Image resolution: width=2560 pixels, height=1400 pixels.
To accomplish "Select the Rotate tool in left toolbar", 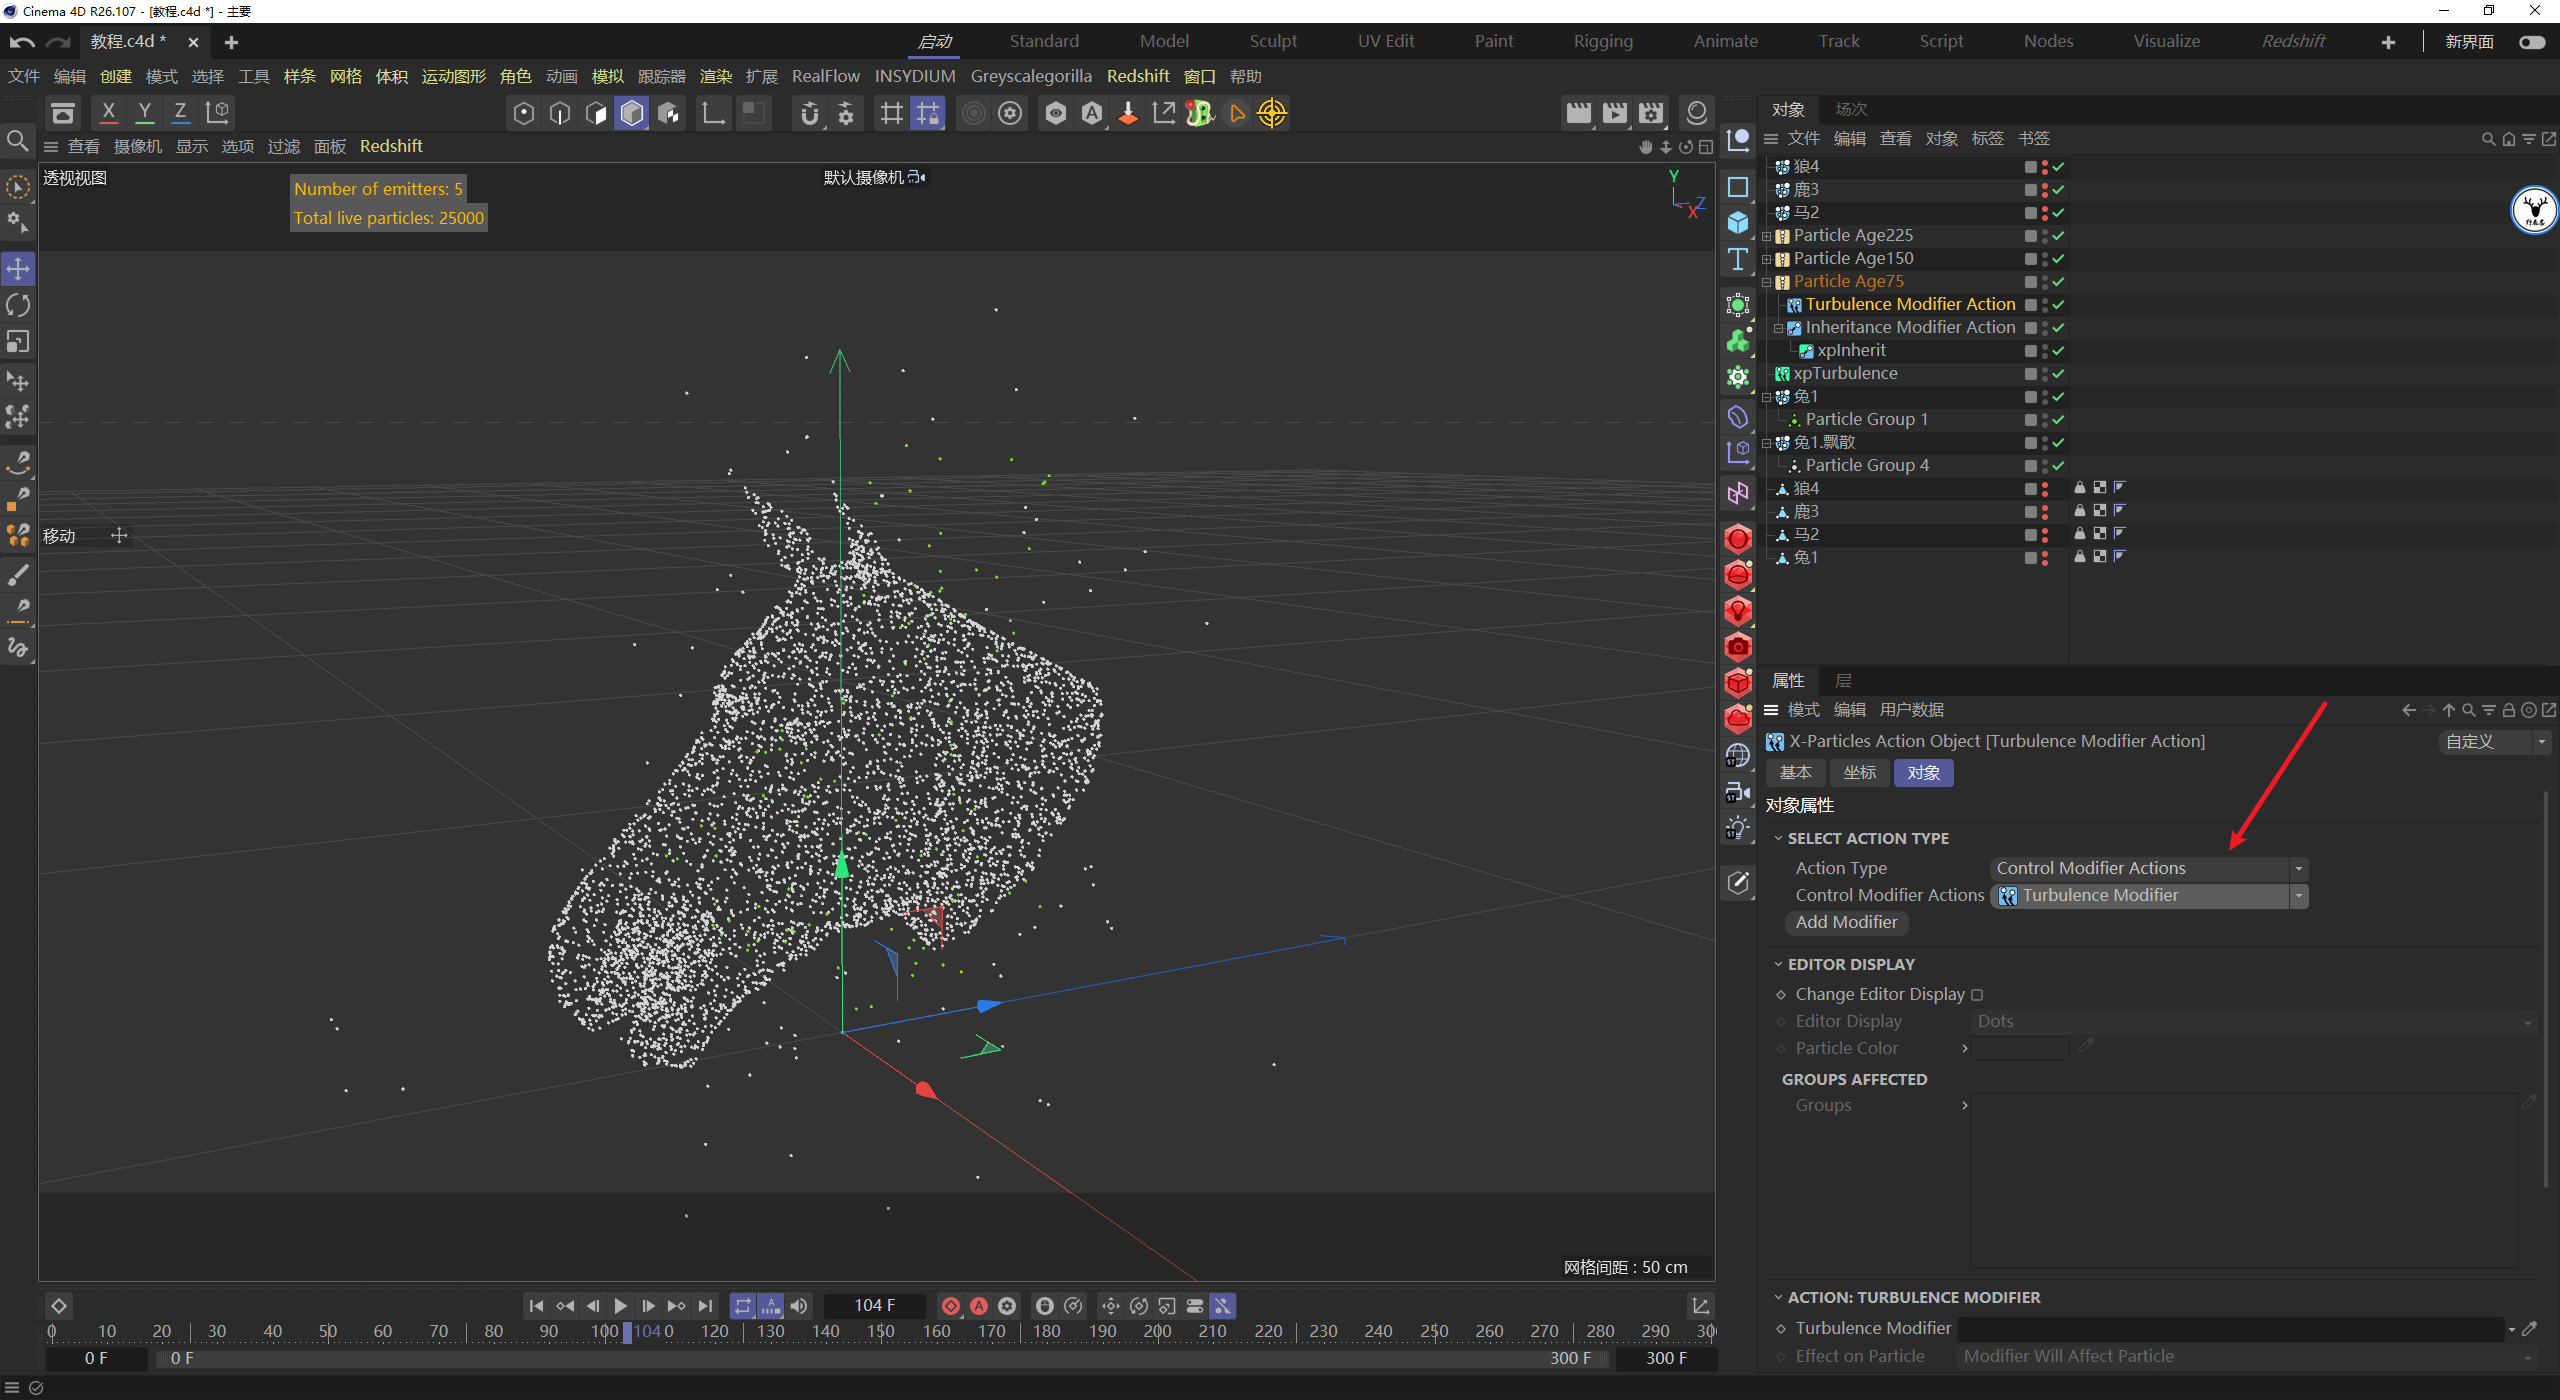I will point(18,305).
